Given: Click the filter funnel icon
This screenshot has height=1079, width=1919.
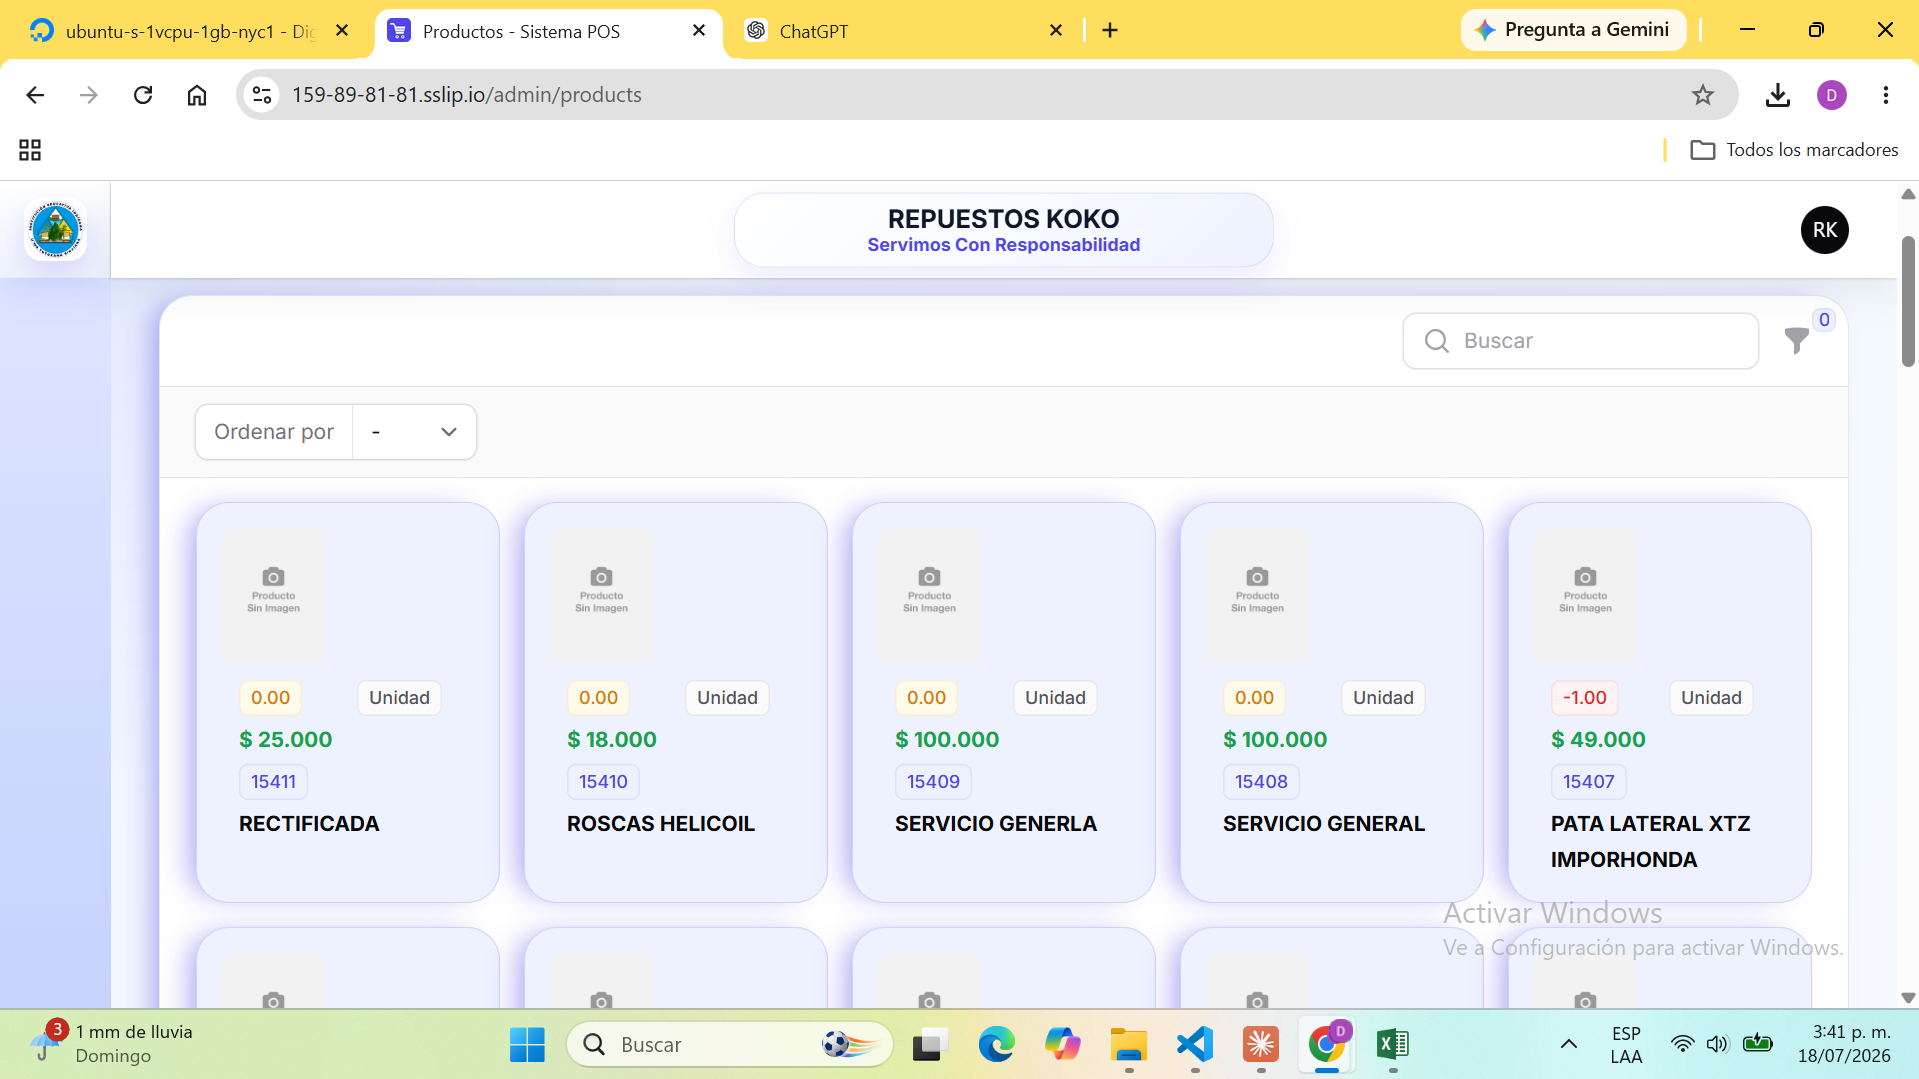Looking at the screenshot, I should pyautogui.click(x=1796, y=341).
